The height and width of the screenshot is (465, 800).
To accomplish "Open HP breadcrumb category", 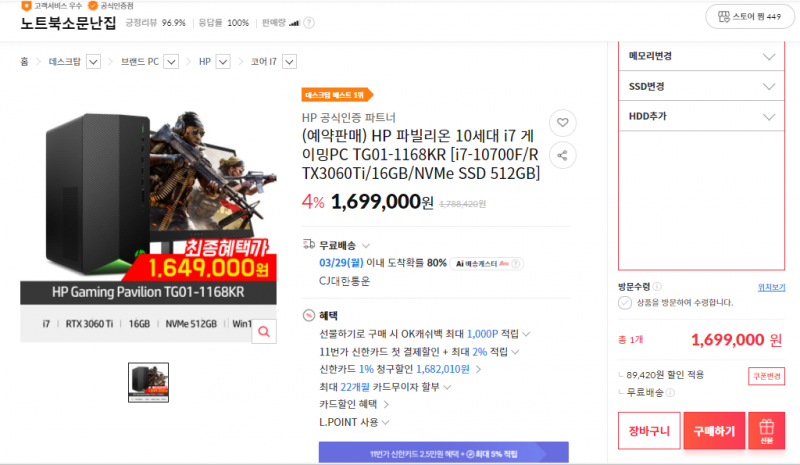I will (x=205, y=62).
